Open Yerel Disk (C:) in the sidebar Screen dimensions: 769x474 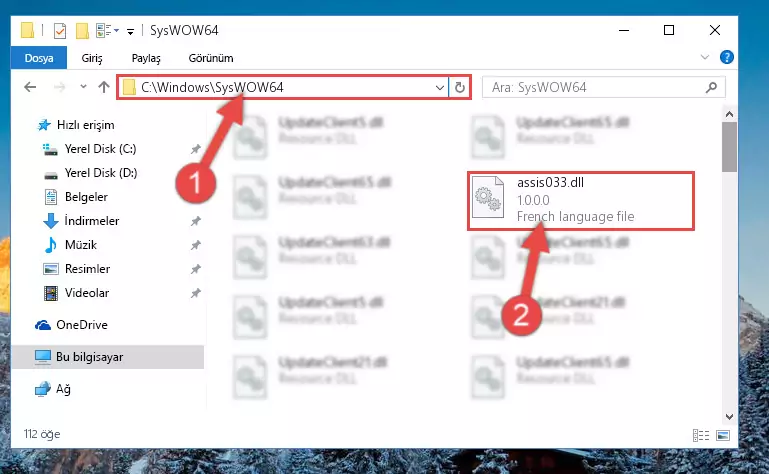click(x=101, y=149)
